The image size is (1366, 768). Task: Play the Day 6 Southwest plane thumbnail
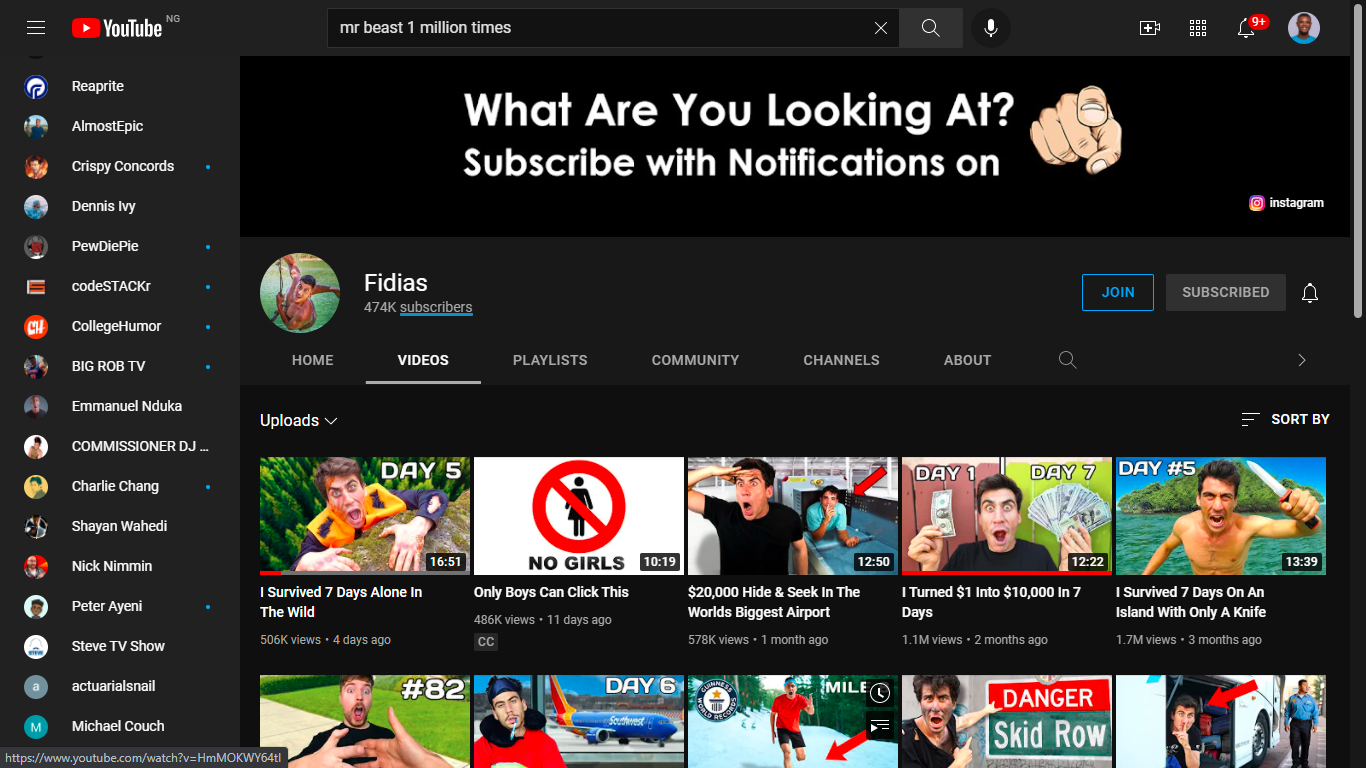point(579,721)
